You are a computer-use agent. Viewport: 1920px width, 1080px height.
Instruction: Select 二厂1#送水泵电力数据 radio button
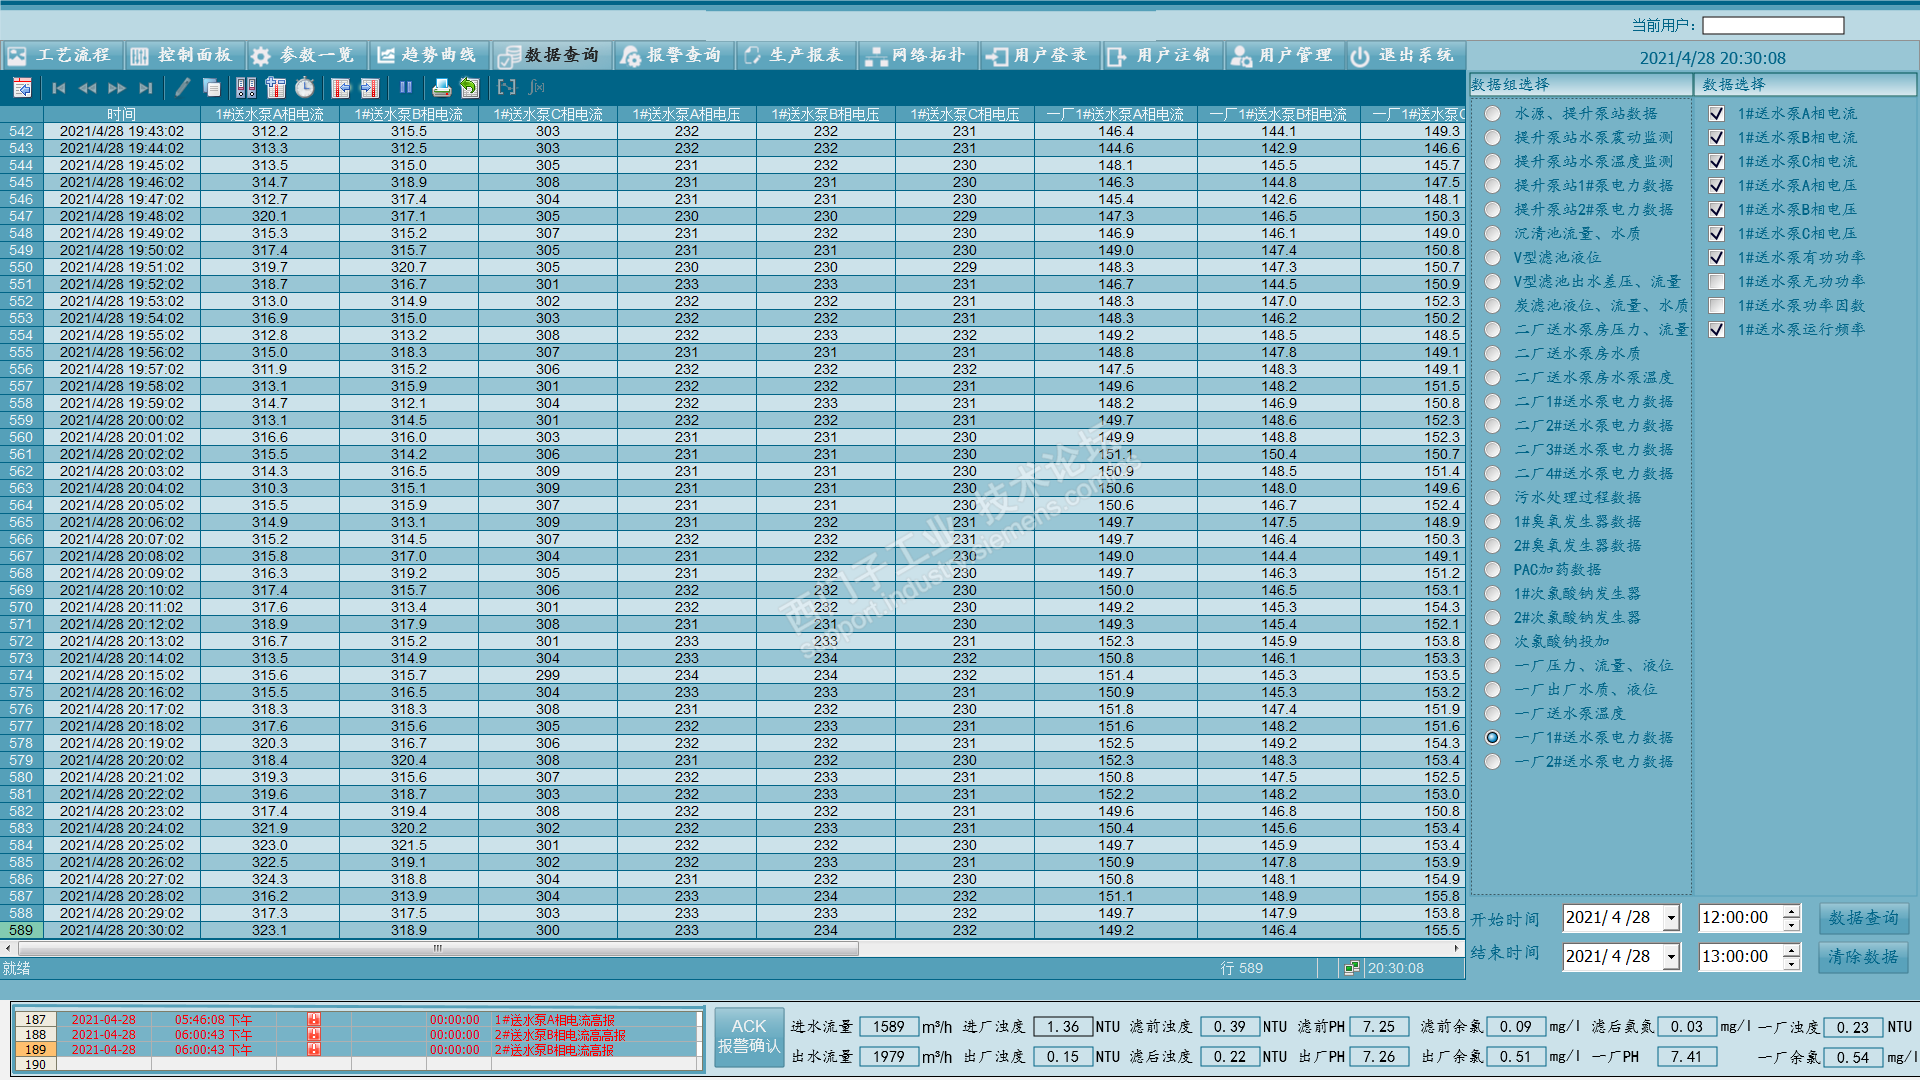tap(1493, 402)
